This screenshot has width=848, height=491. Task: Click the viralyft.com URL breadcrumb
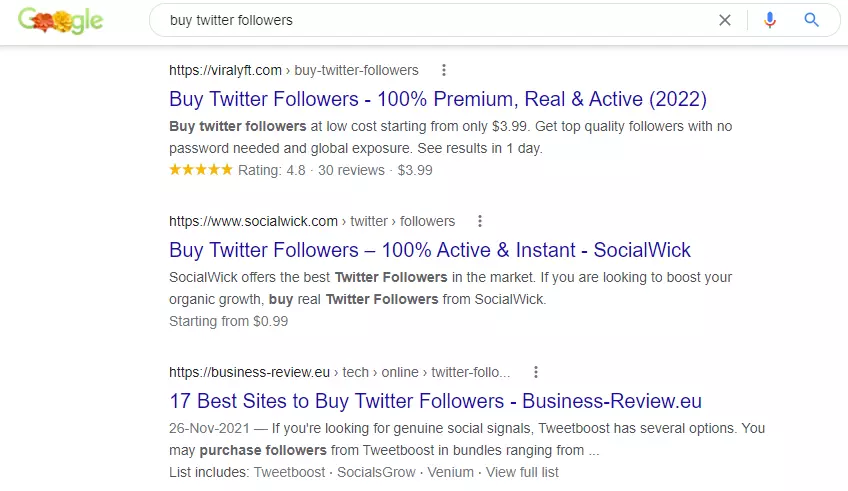click(x=293, y=70)
